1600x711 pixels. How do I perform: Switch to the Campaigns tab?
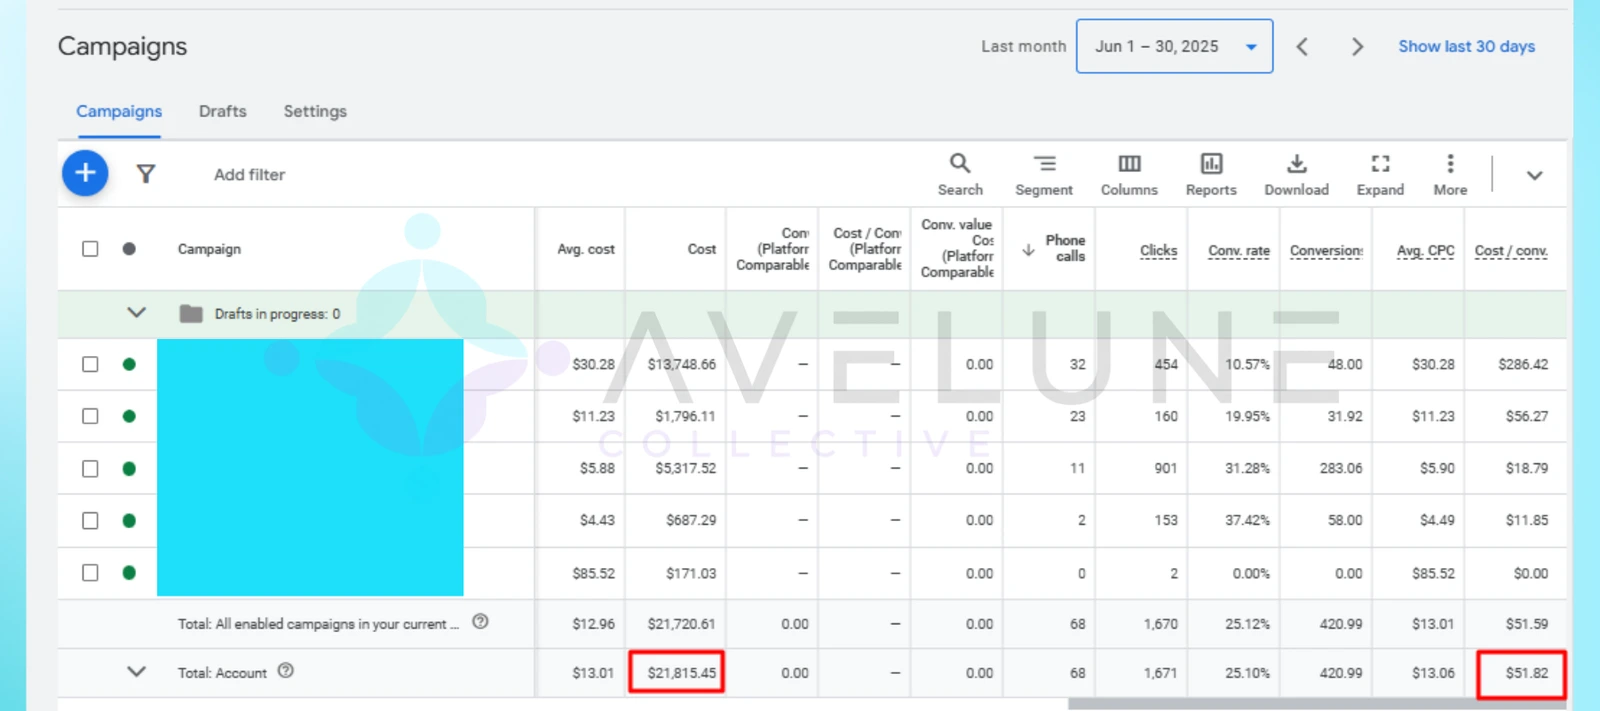(119, 112)
